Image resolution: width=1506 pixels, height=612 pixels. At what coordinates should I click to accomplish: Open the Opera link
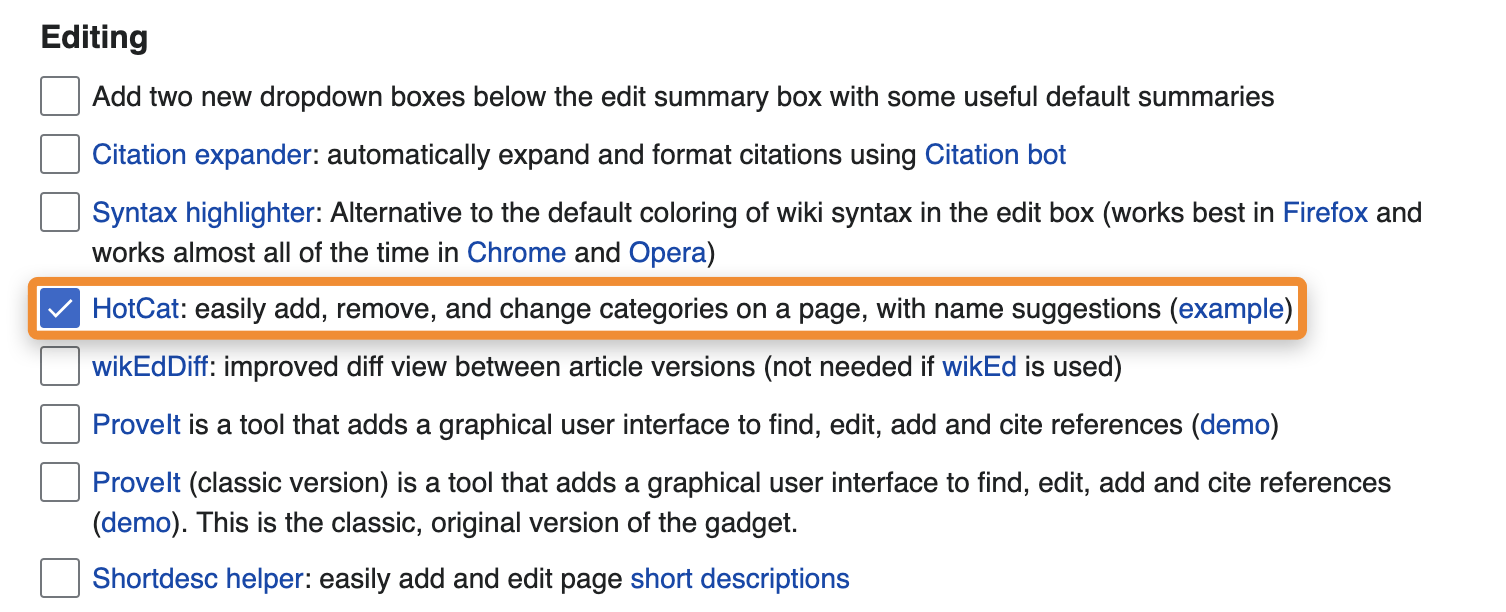coord(668,253)
